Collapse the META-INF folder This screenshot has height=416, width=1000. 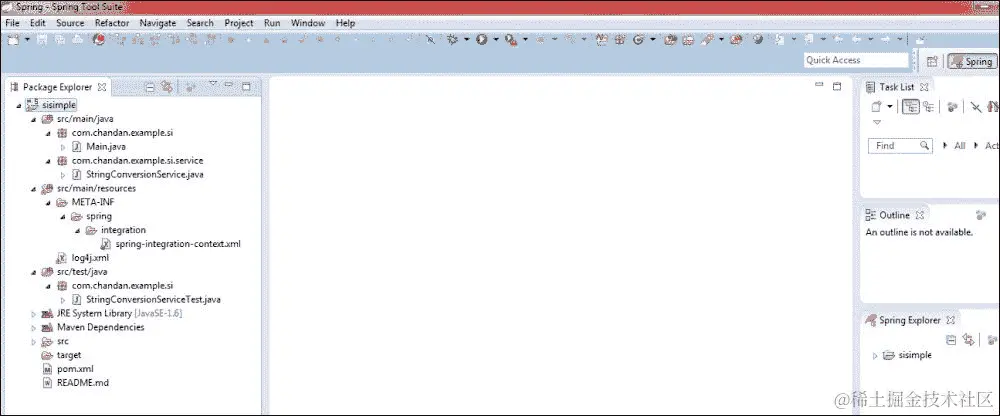48,203
